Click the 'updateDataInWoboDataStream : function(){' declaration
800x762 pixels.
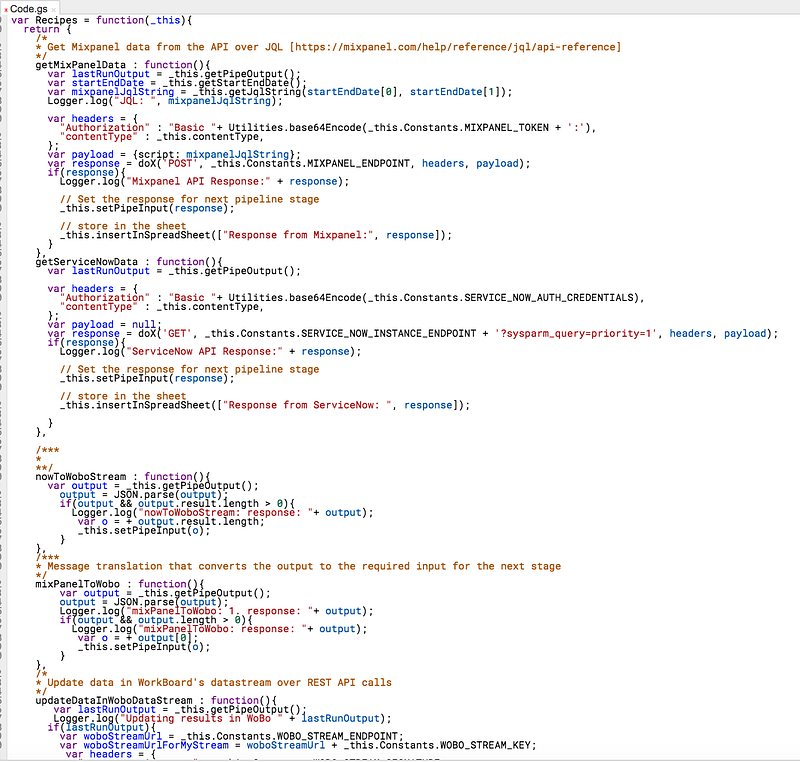pos(156,700)
